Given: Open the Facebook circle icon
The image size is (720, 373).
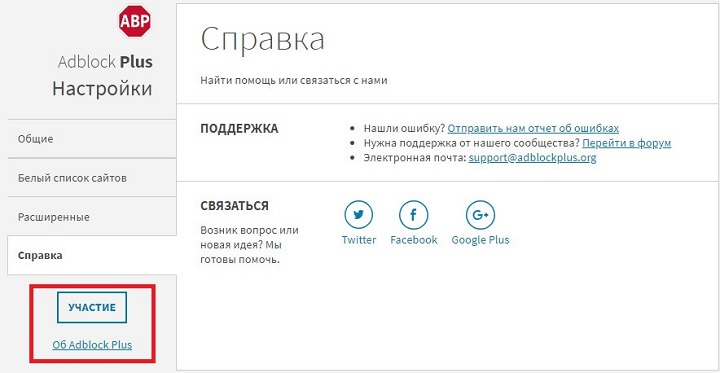Looking at the screenshot, I should [x=414, y=215].
